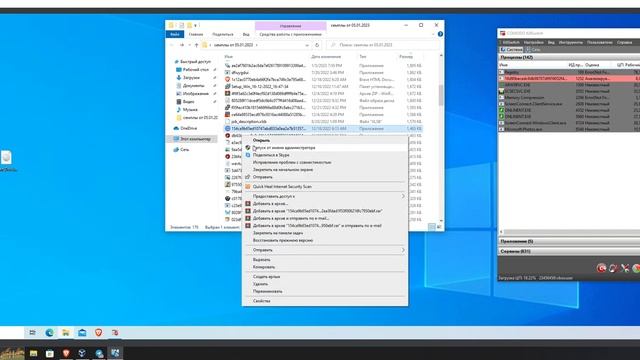Expand Приложения (5) section in KillSwitch
640x360 pixels.
[569, 241]
